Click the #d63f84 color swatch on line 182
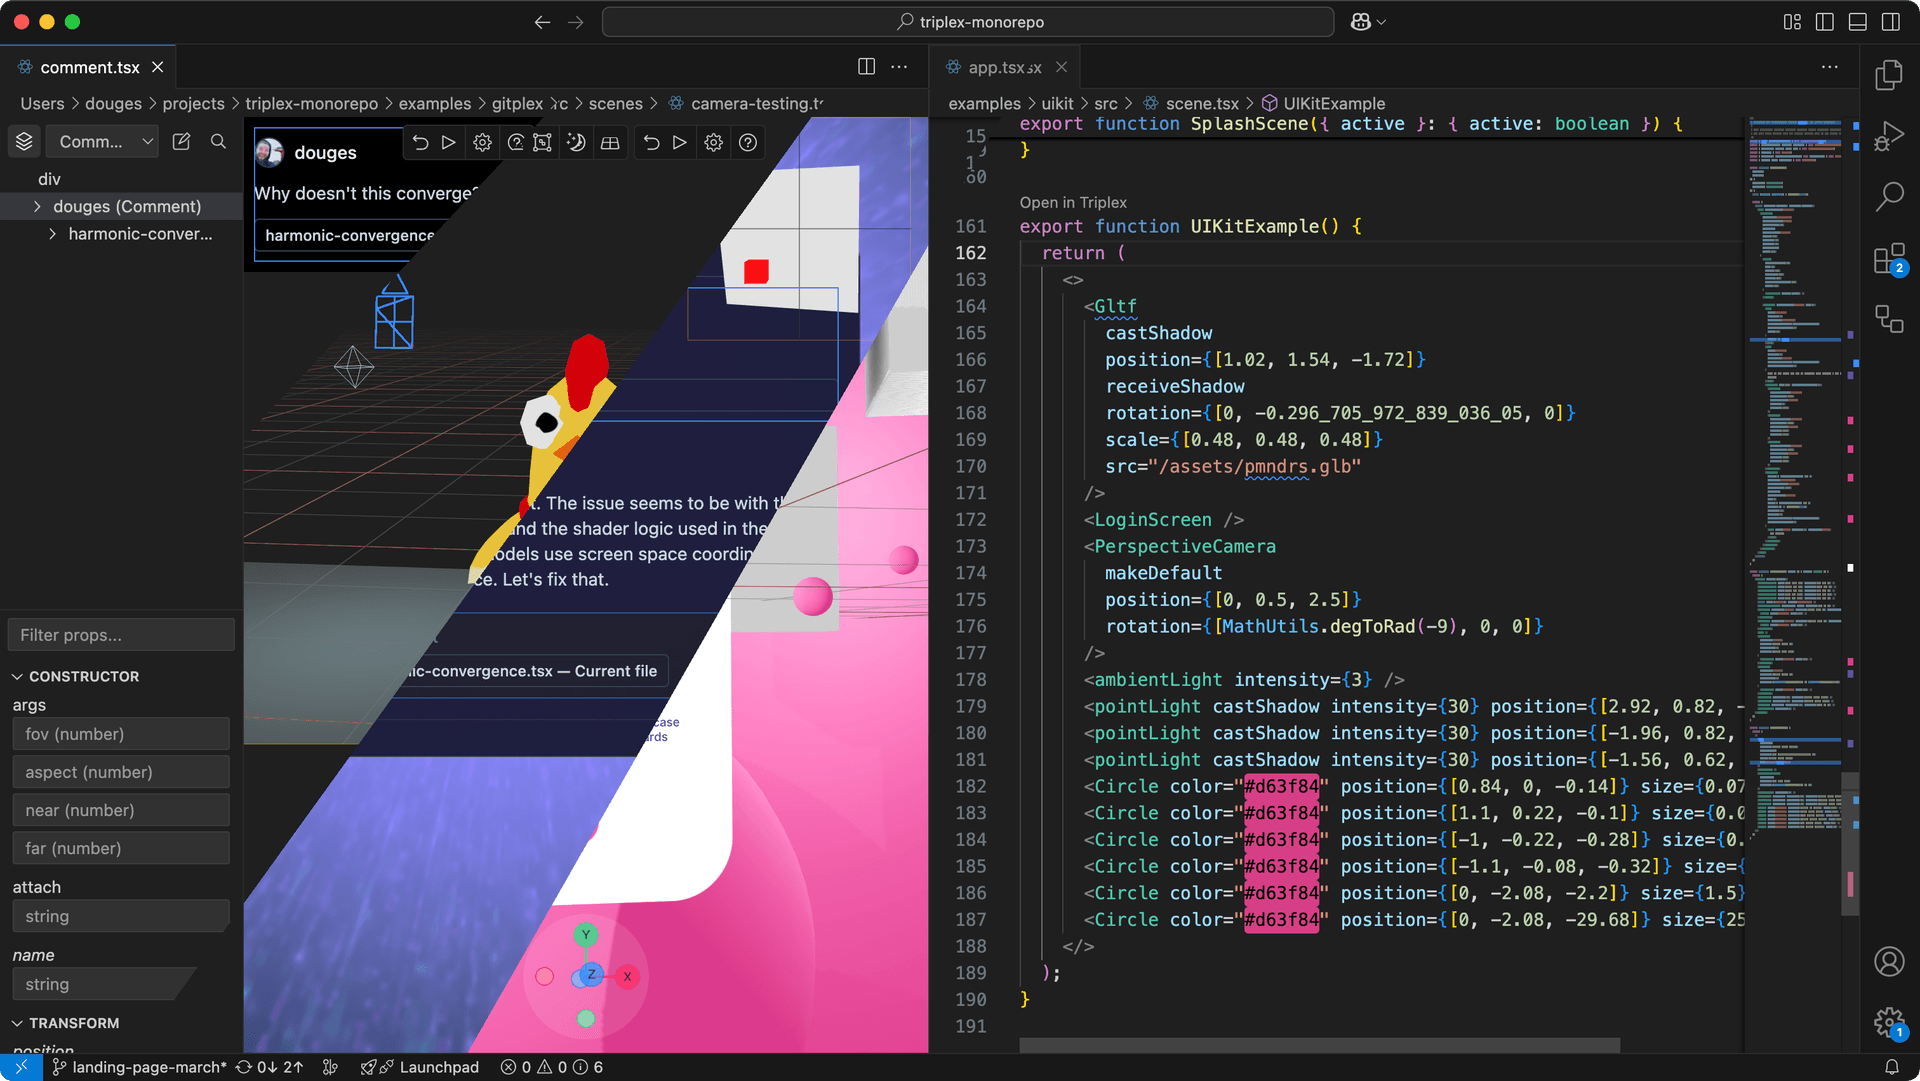 click(1281, 787)
